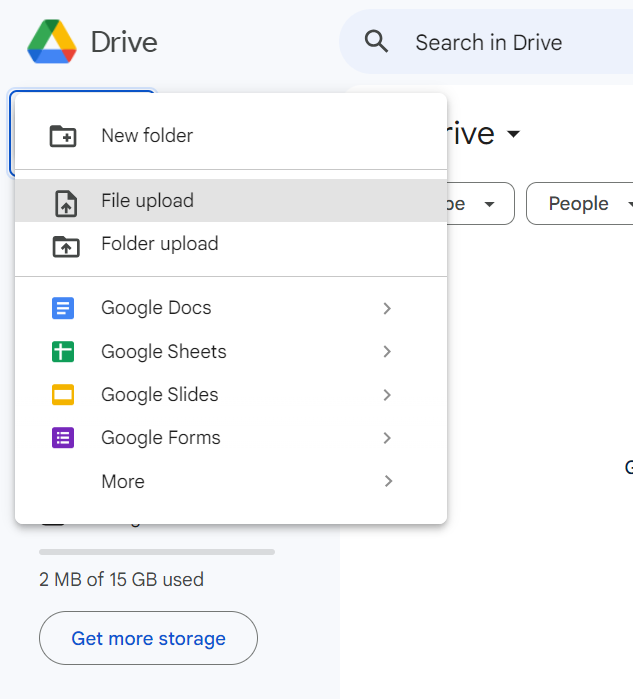
Task: Open the Type filter dropdown
Action: click(x=481, y=204)
